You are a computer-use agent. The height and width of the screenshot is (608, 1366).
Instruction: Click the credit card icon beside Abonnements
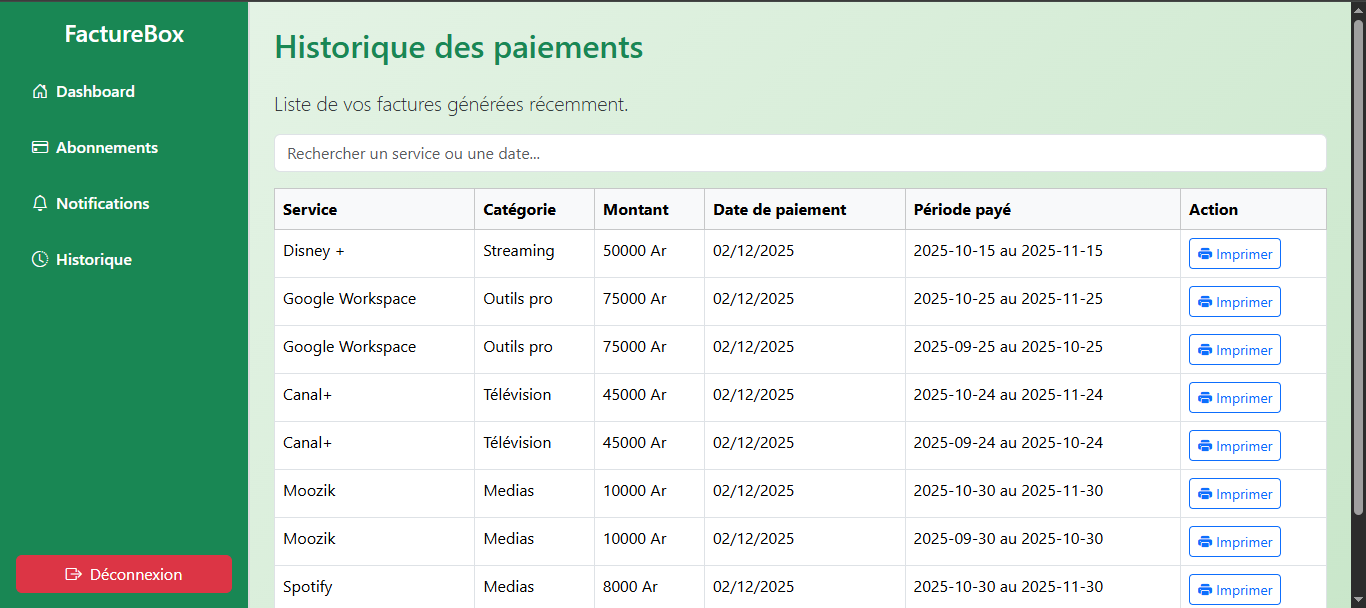click(40, 148)
